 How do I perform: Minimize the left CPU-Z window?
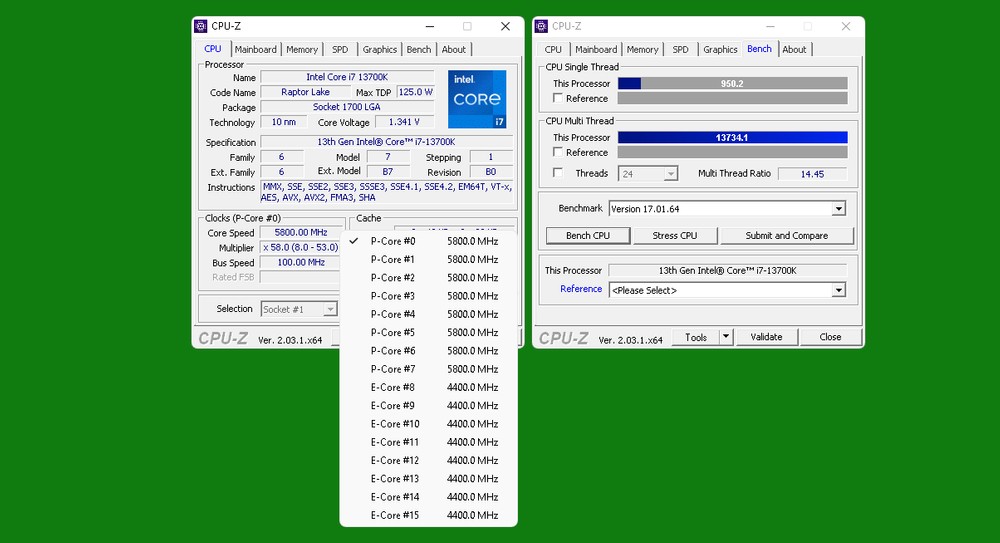[x=430, y=26]
